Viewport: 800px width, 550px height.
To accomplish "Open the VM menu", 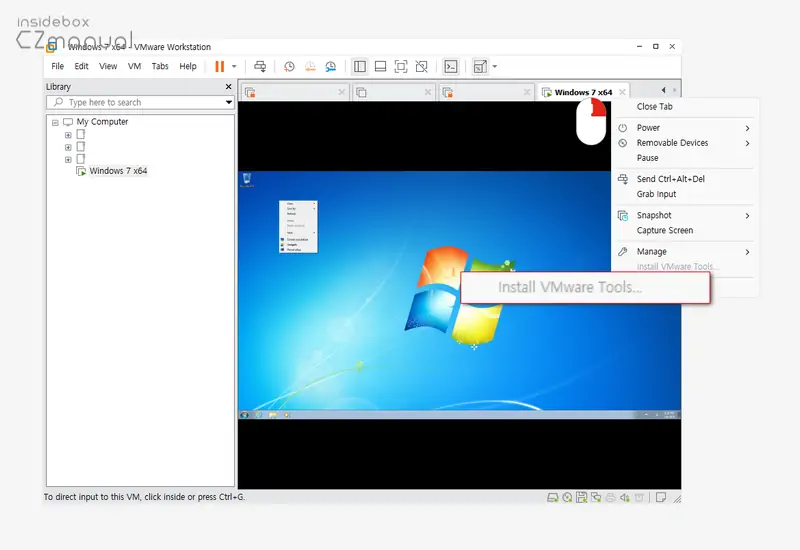I will tap(134, 66).
